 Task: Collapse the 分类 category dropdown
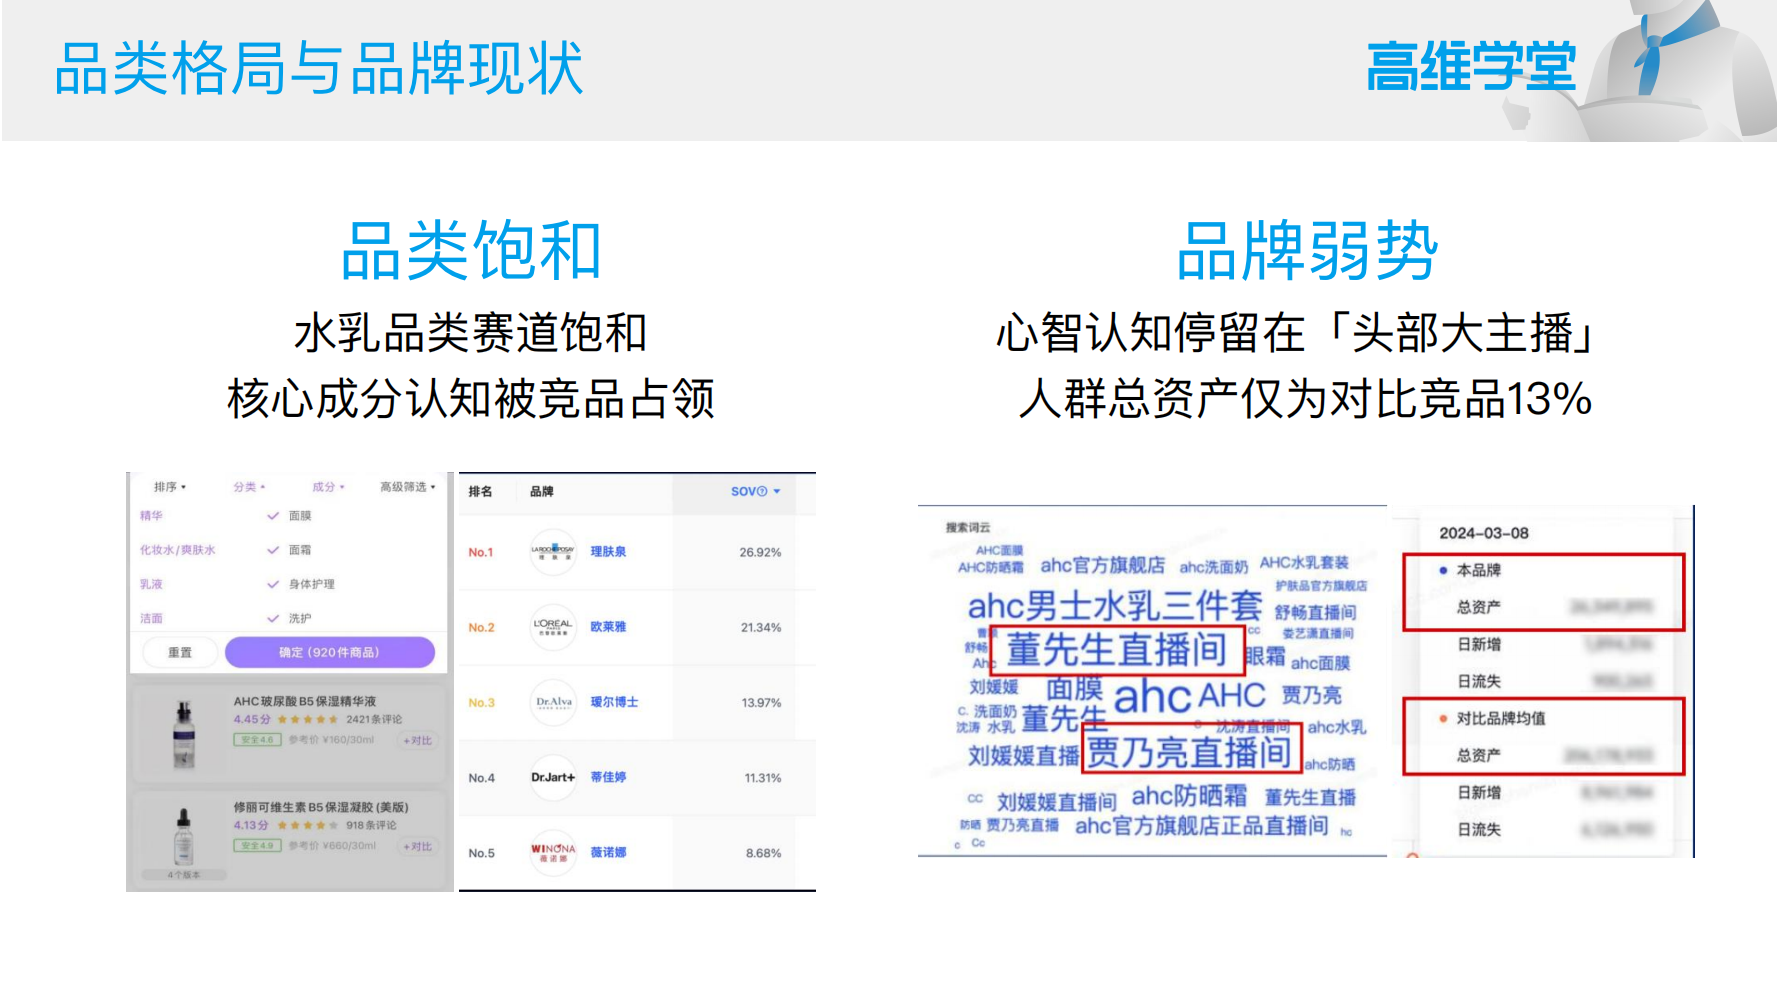coord(249,487)
